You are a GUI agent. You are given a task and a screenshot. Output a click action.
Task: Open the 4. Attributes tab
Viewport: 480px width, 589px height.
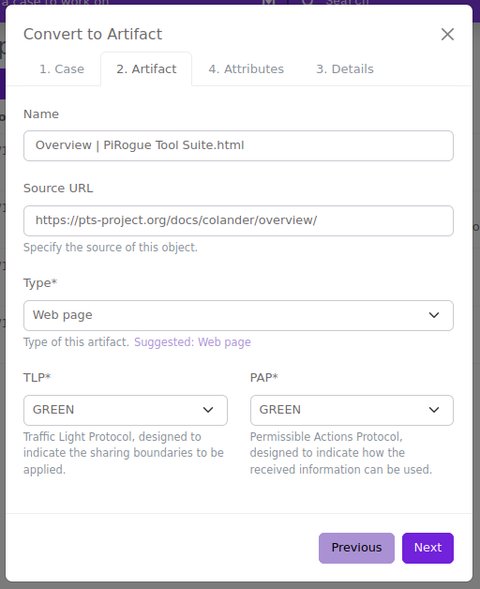click(x=246, y=69)
